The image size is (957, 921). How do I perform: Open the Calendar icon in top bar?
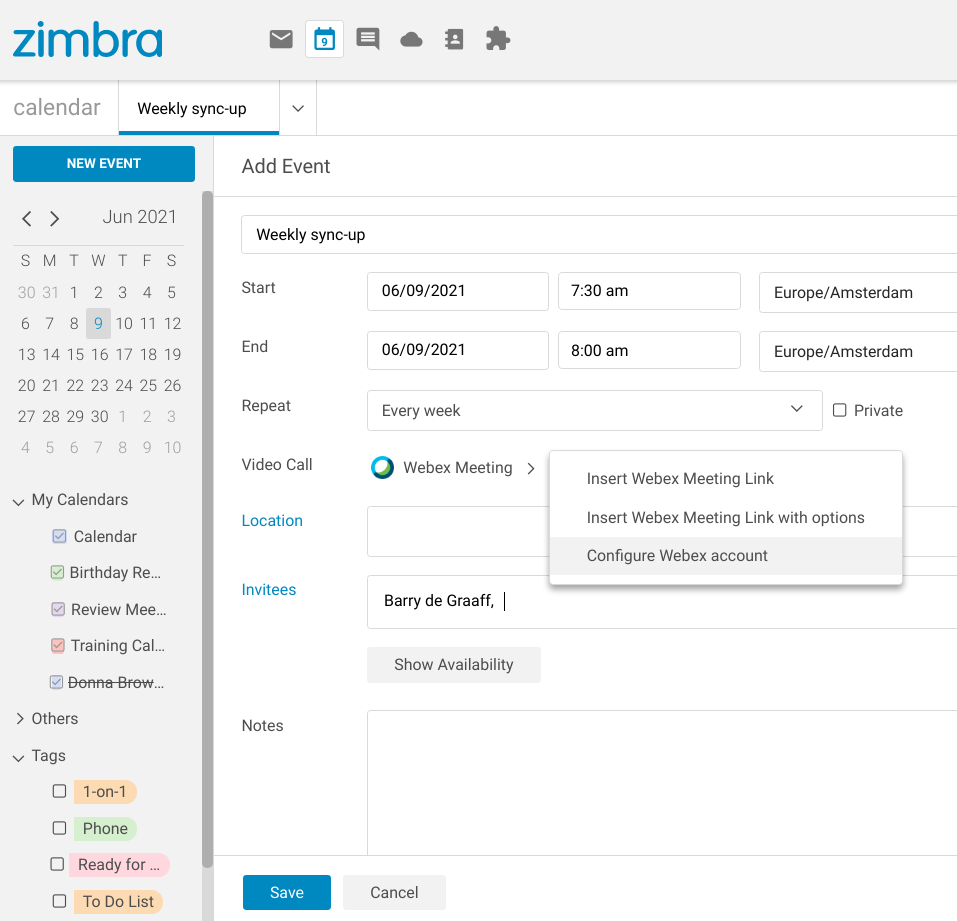pos(324,39)
